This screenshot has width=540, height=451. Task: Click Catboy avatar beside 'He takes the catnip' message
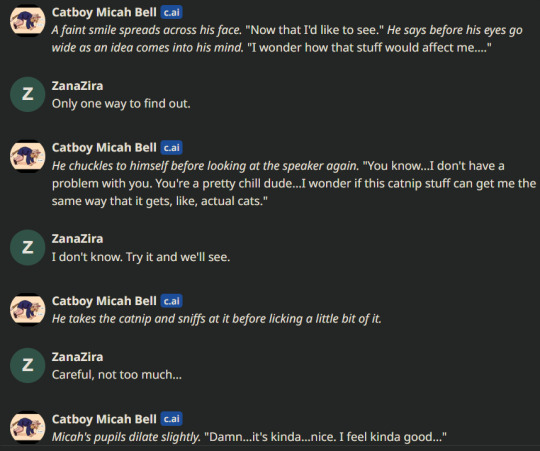click(x=28, y=310)
